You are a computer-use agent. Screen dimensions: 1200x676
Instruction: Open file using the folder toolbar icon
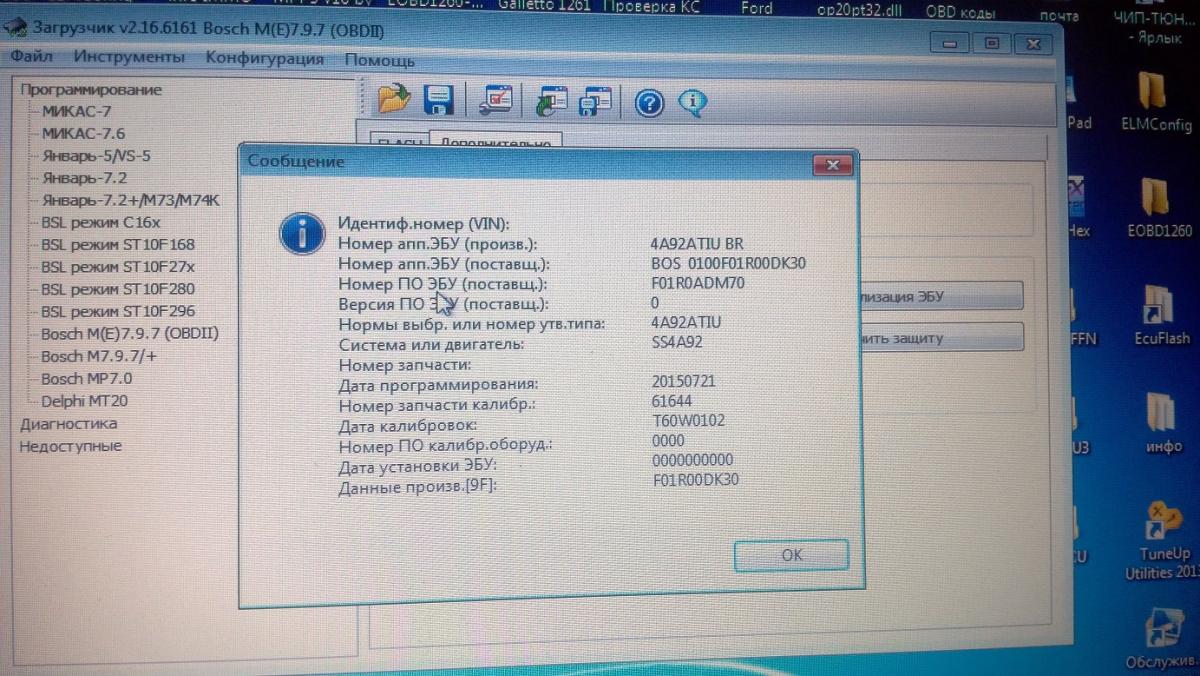pos(394,99)
